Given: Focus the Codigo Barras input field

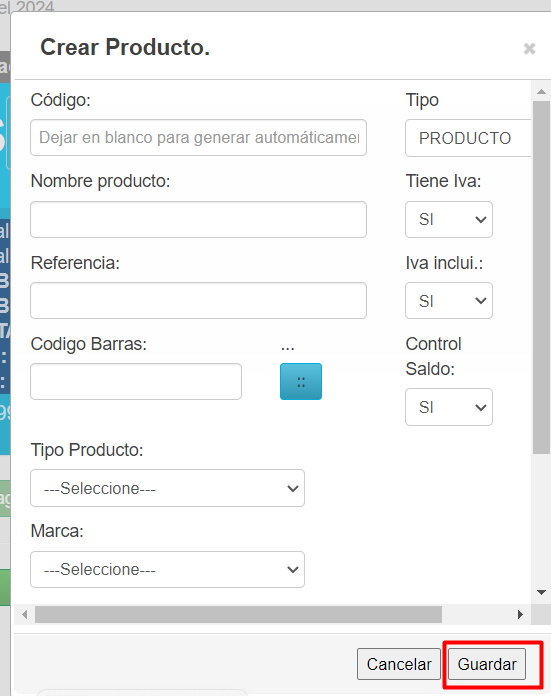Looking at the screenshot, I should pyautogui.click(x=136, y=381).
